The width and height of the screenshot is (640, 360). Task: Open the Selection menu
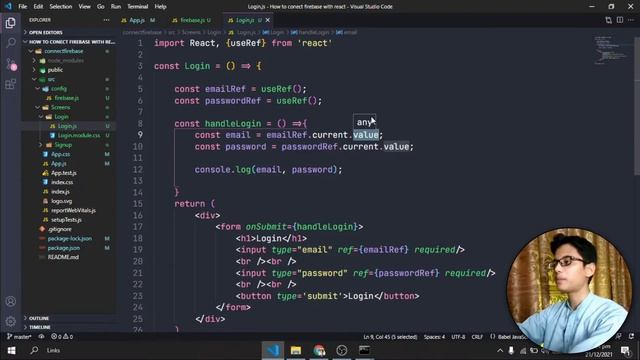pyautogui.click(x=61, y=7)
